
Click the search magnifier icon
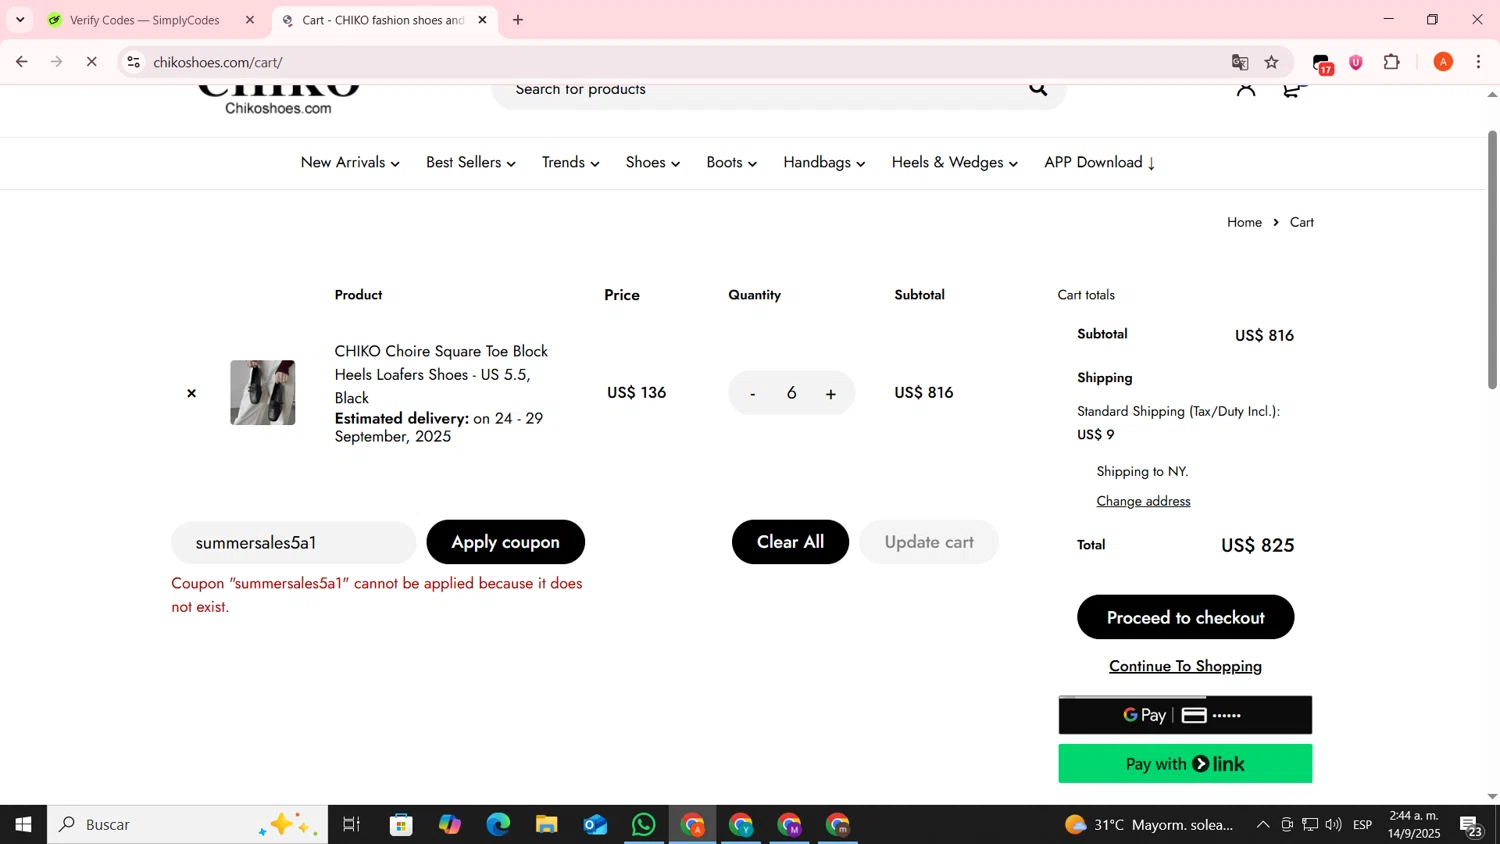click(x=1038, y=90)
